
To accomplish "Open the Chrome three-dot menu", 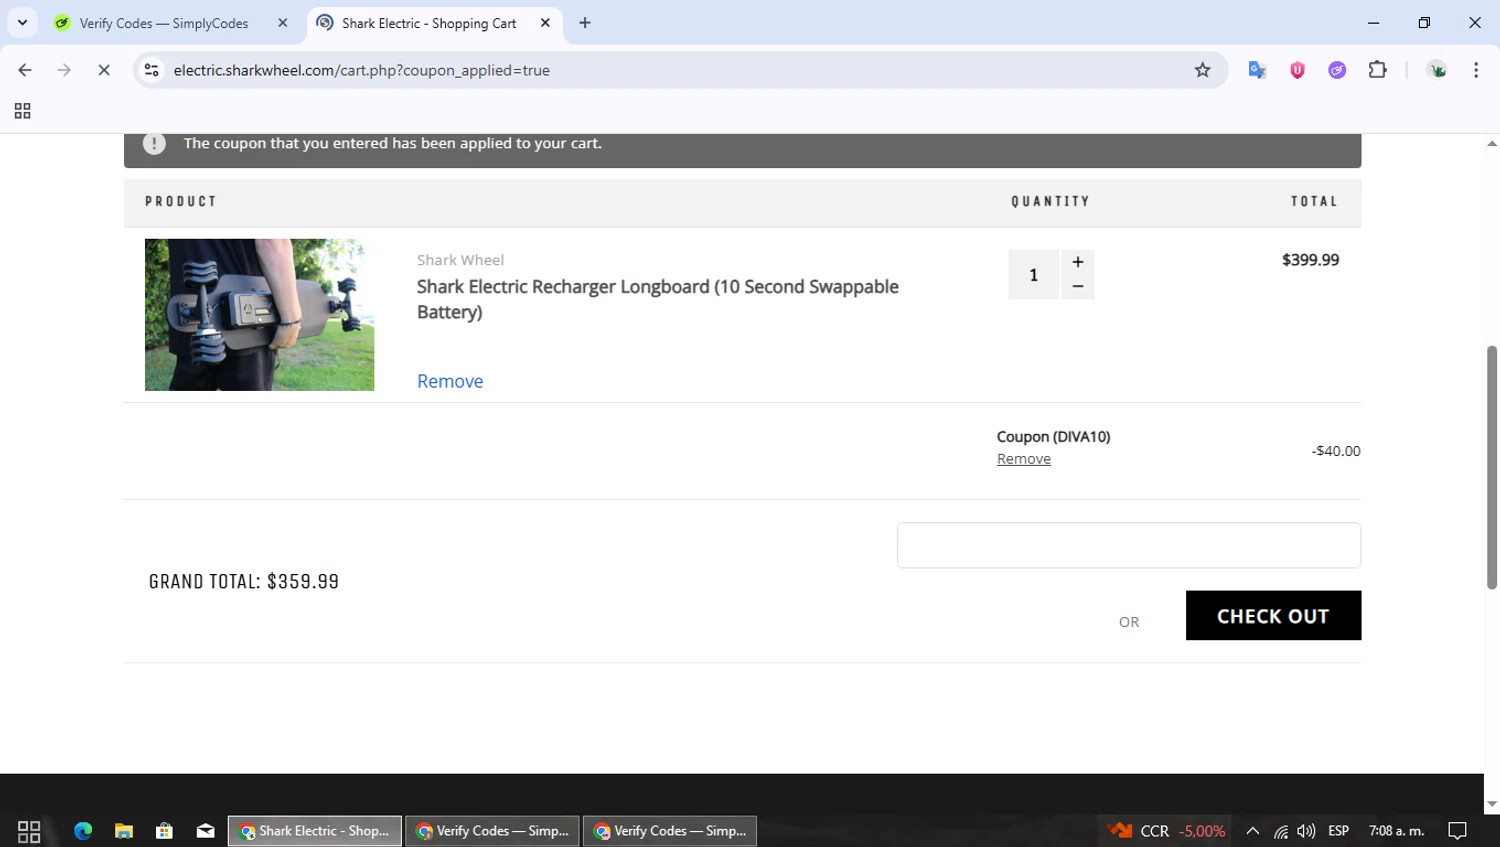I will pos(1476,70).
